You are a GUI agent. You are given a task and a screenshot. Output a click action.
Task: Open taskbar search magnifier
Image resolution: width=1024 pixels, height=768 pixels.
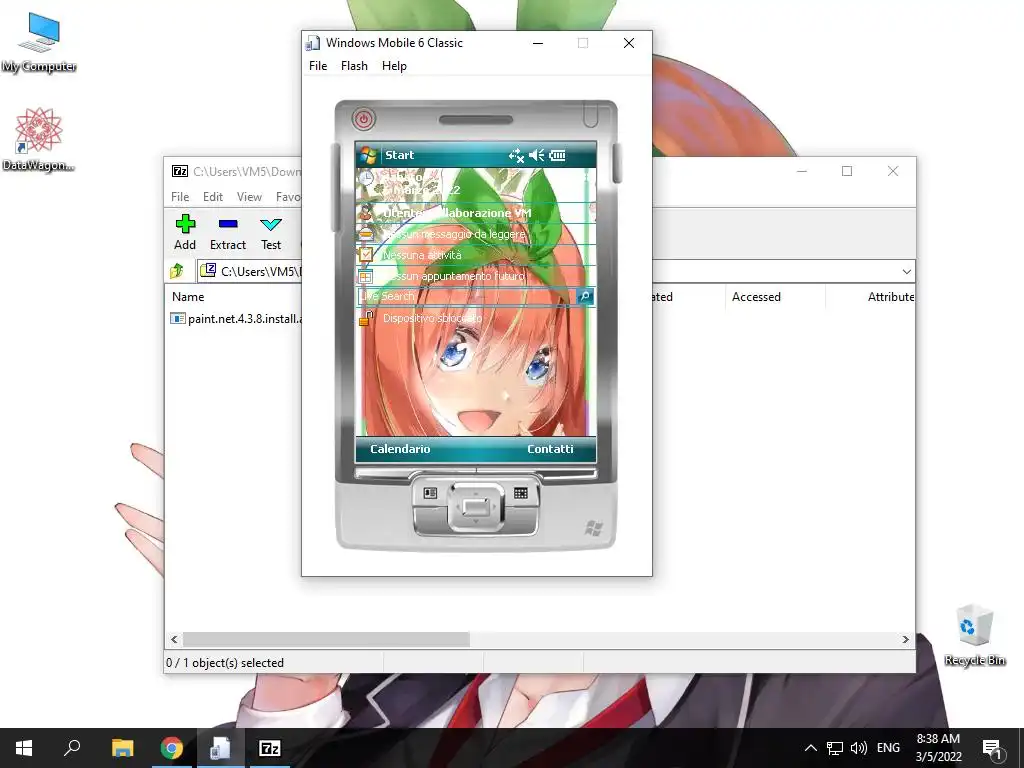click(72, 748)
